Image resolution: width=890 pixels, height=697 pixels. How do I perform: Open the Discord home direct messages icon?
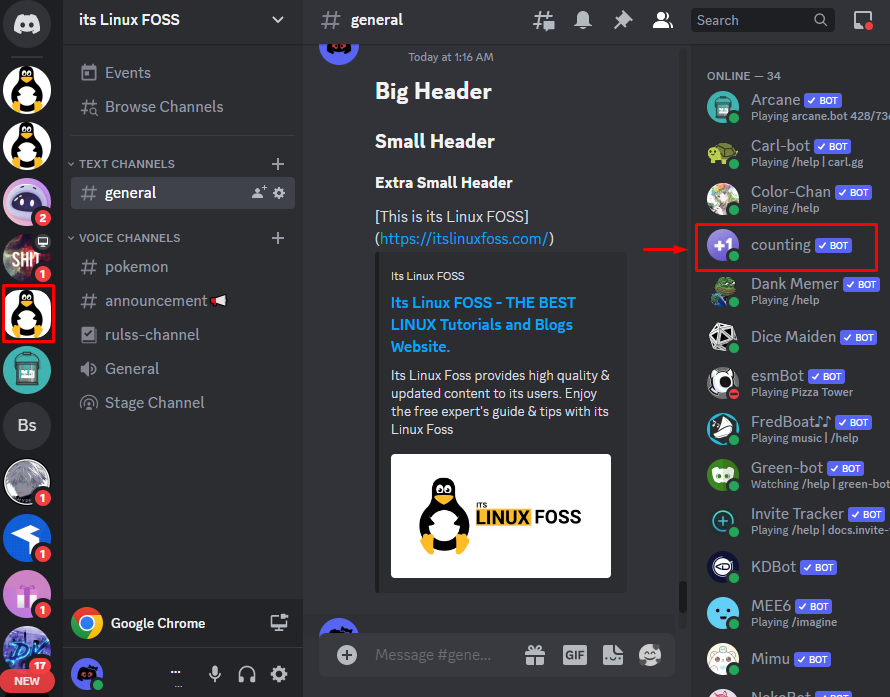point(27,24)
